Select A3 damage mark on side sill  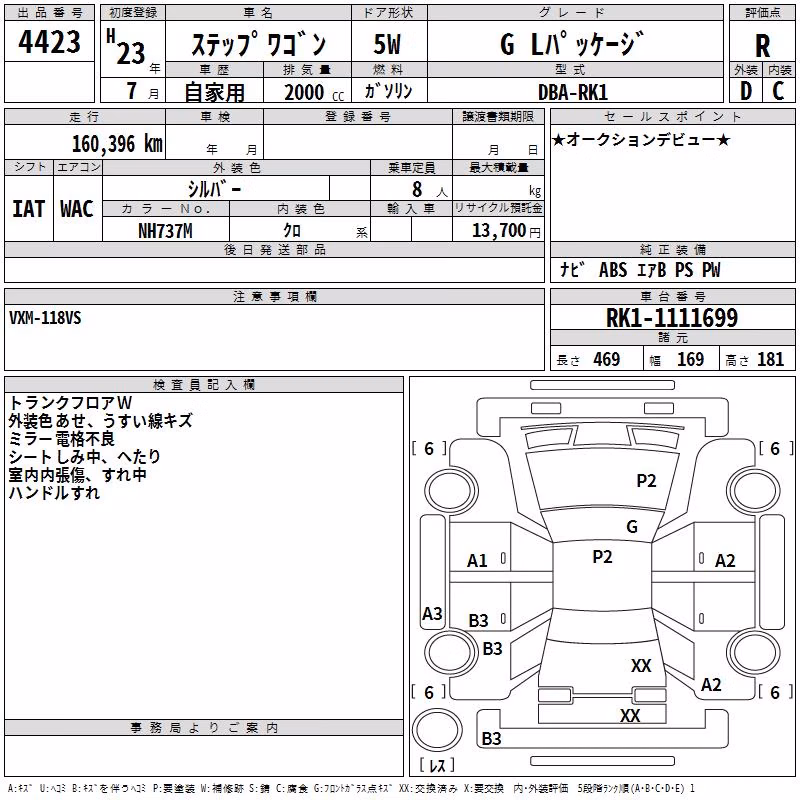pos(432,613)
